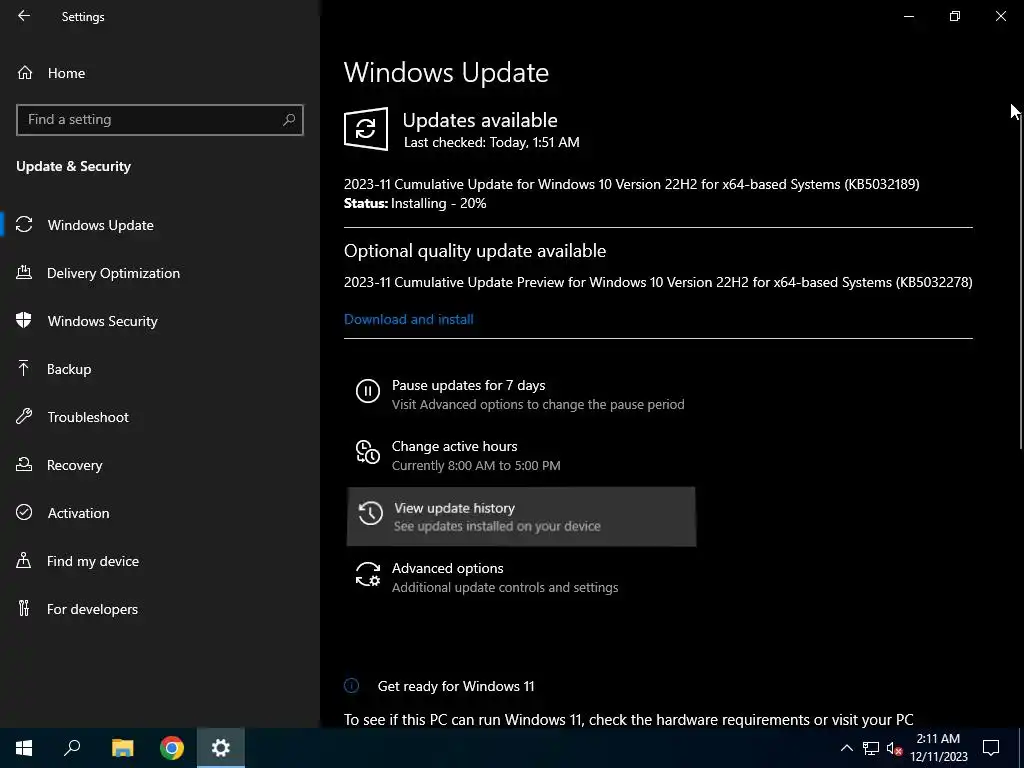Launch Google Chrome from the taskbar

click(x=172, y=748)
